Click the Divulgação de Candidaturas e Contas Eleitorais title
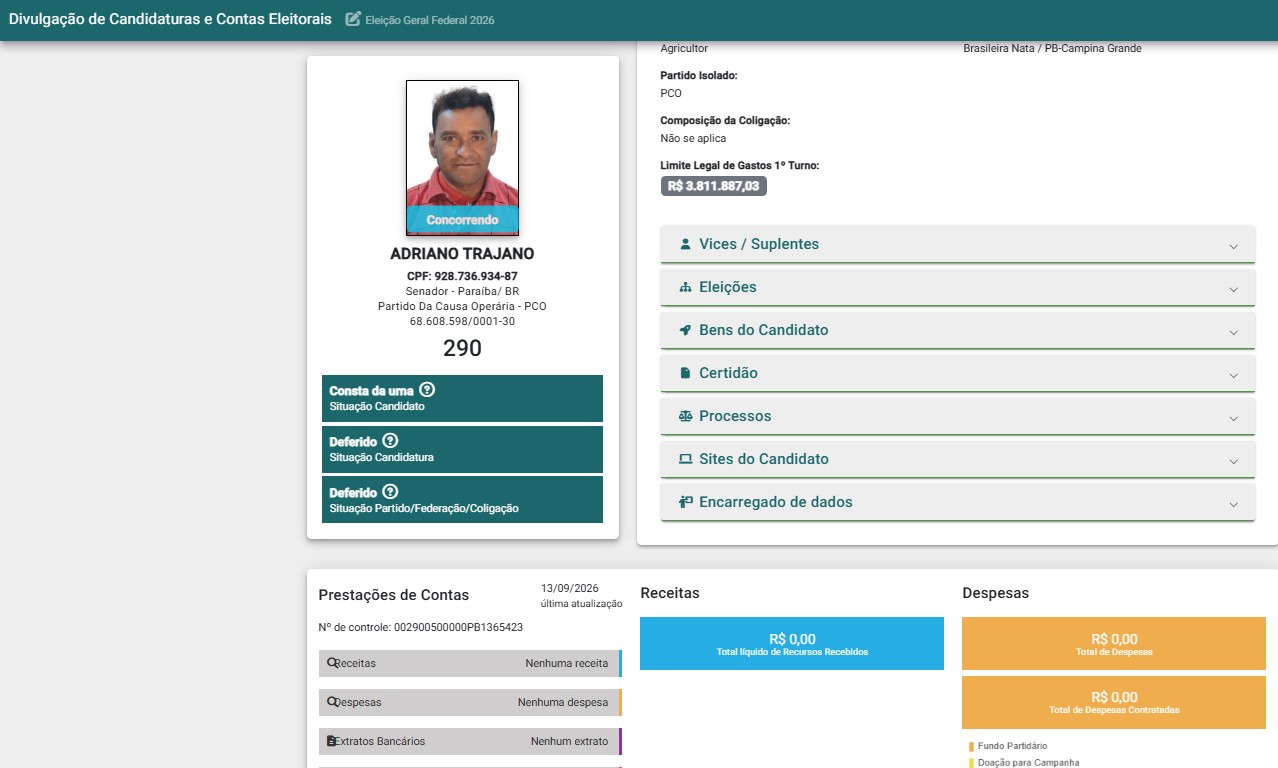This screenshot has width=1278, height=768. click(170, 19)
